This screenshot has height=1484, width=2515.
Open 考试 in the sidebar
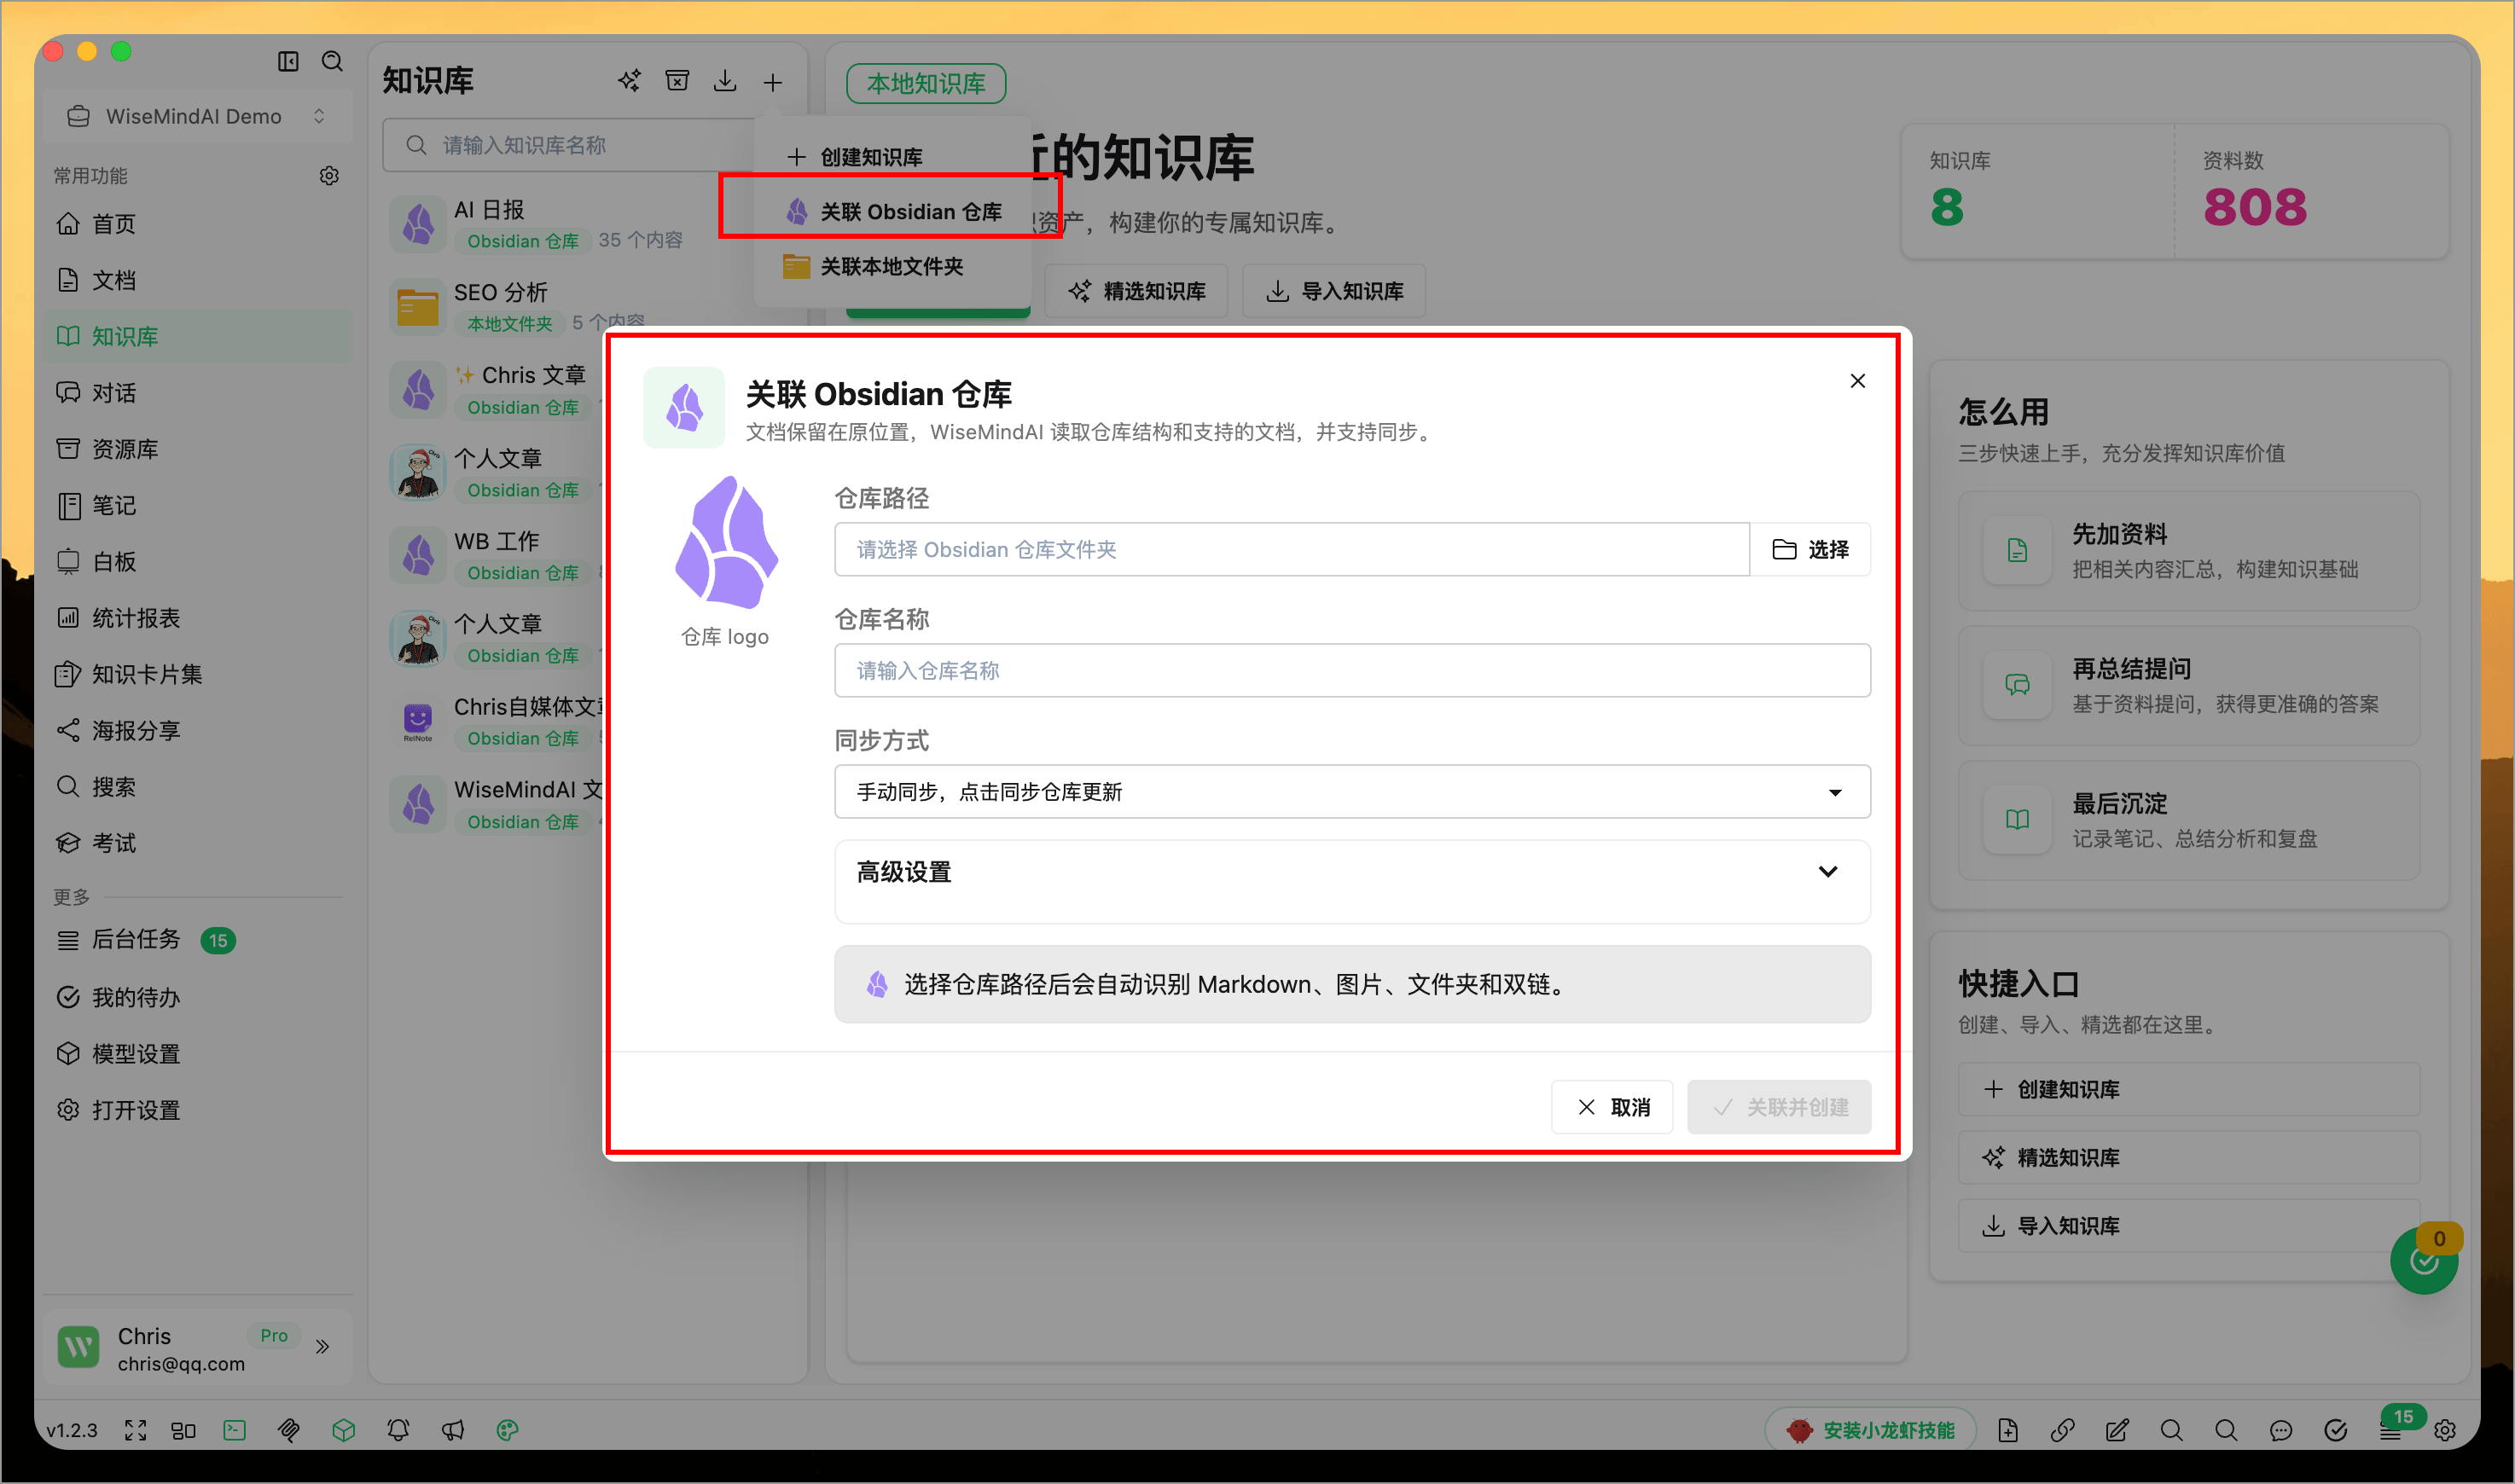pos(199,843)
